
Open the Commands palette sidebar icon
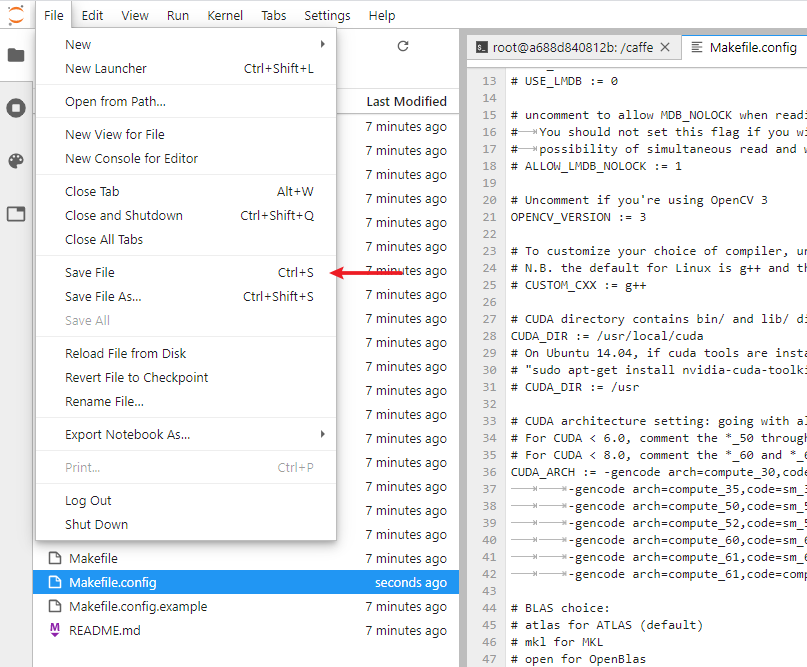(x=16, y=161)
